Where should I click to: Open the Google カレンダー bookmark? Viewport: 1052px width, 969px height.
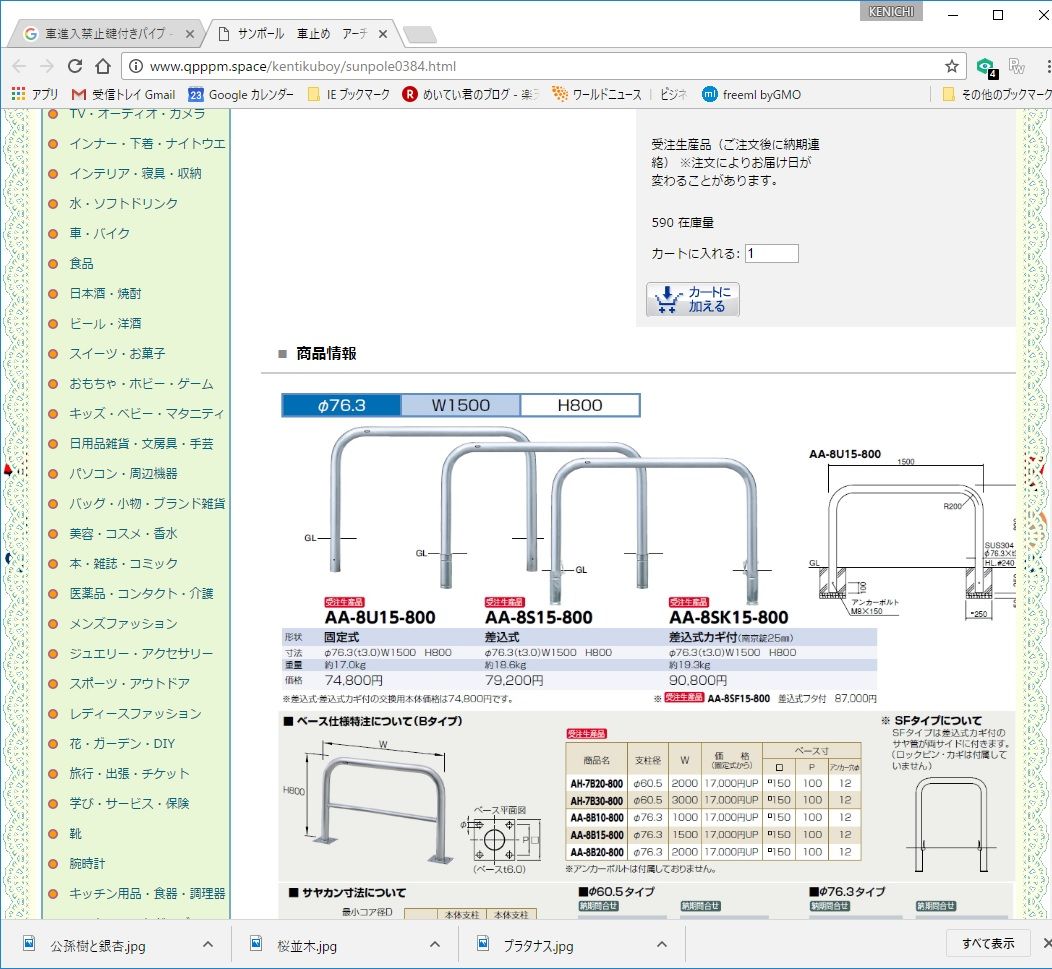[x=241, y=94]
